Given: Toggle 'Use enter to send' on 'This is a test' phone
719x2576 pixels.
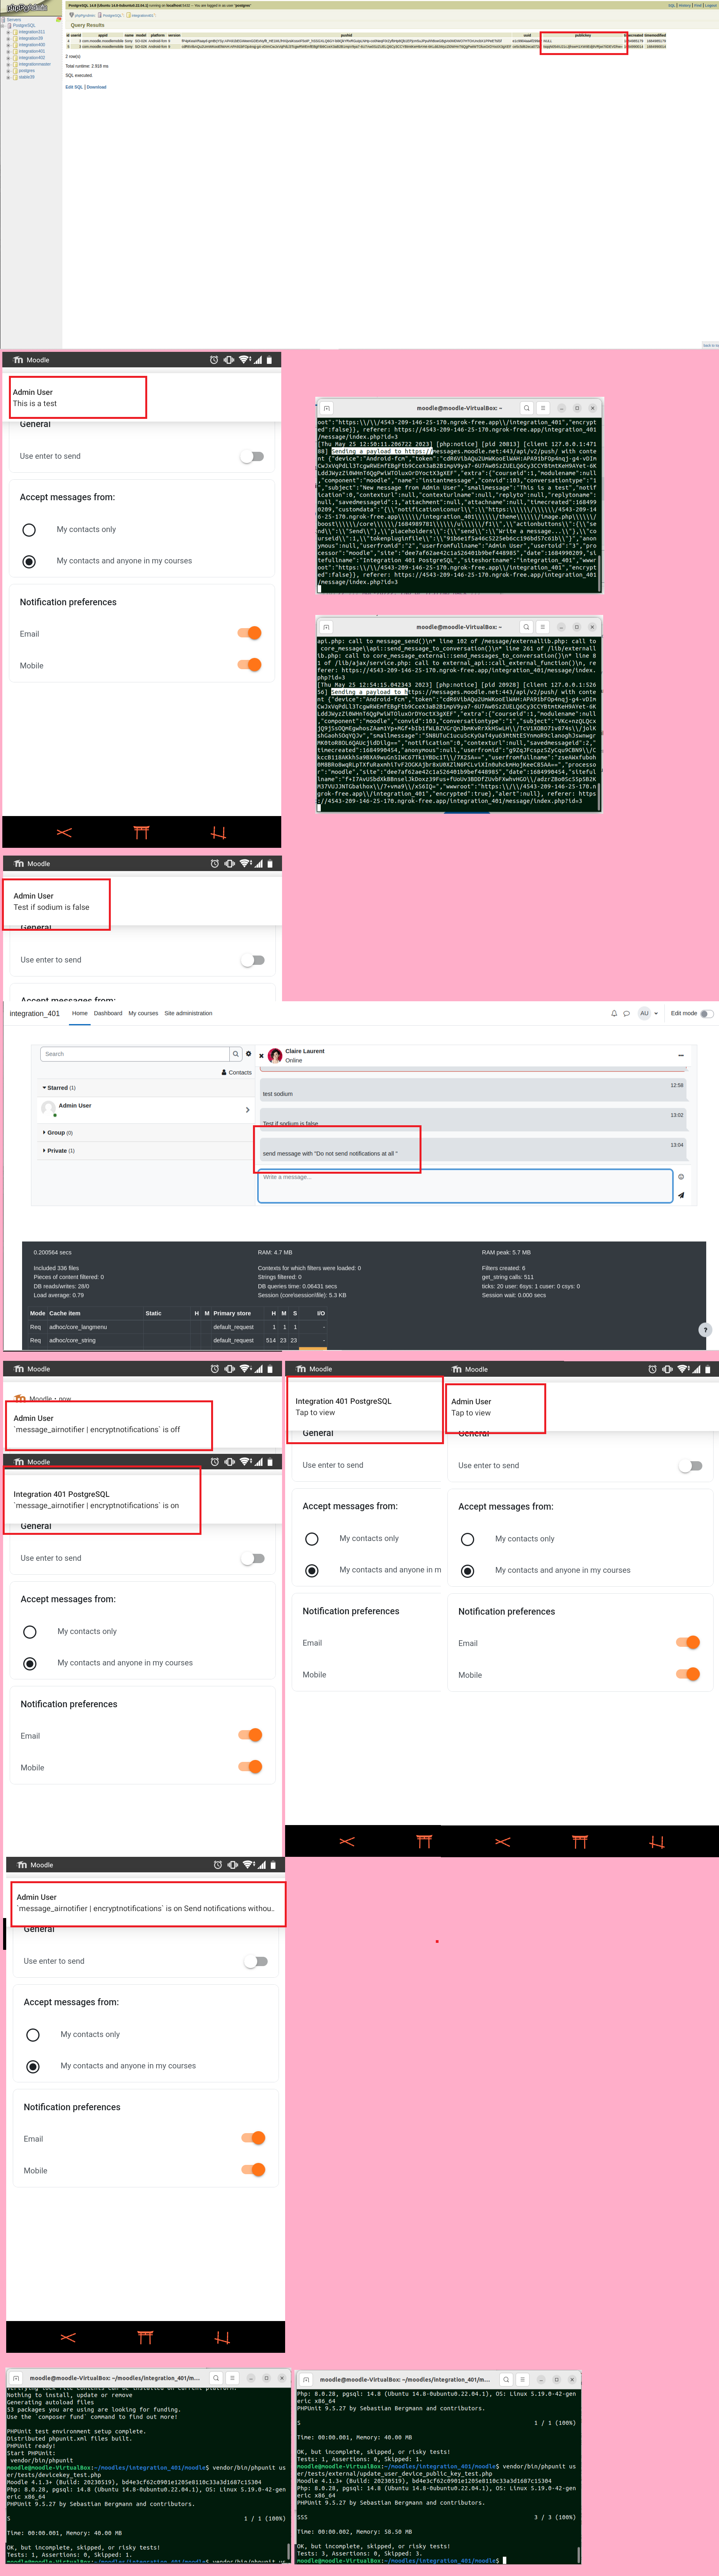Looking at the screenshot, I should pyautogui.click(x=252, y=456).
